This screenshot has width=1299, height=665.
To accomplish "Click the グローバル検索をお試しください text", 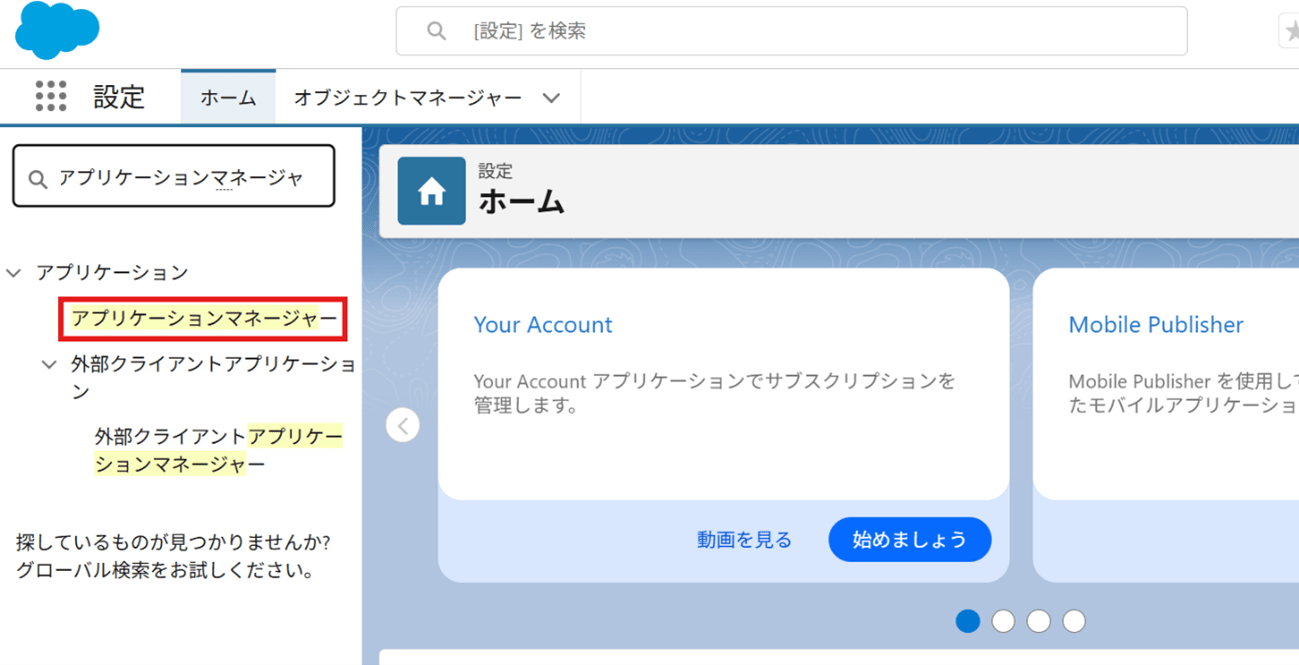I will (x=166, y=571).
